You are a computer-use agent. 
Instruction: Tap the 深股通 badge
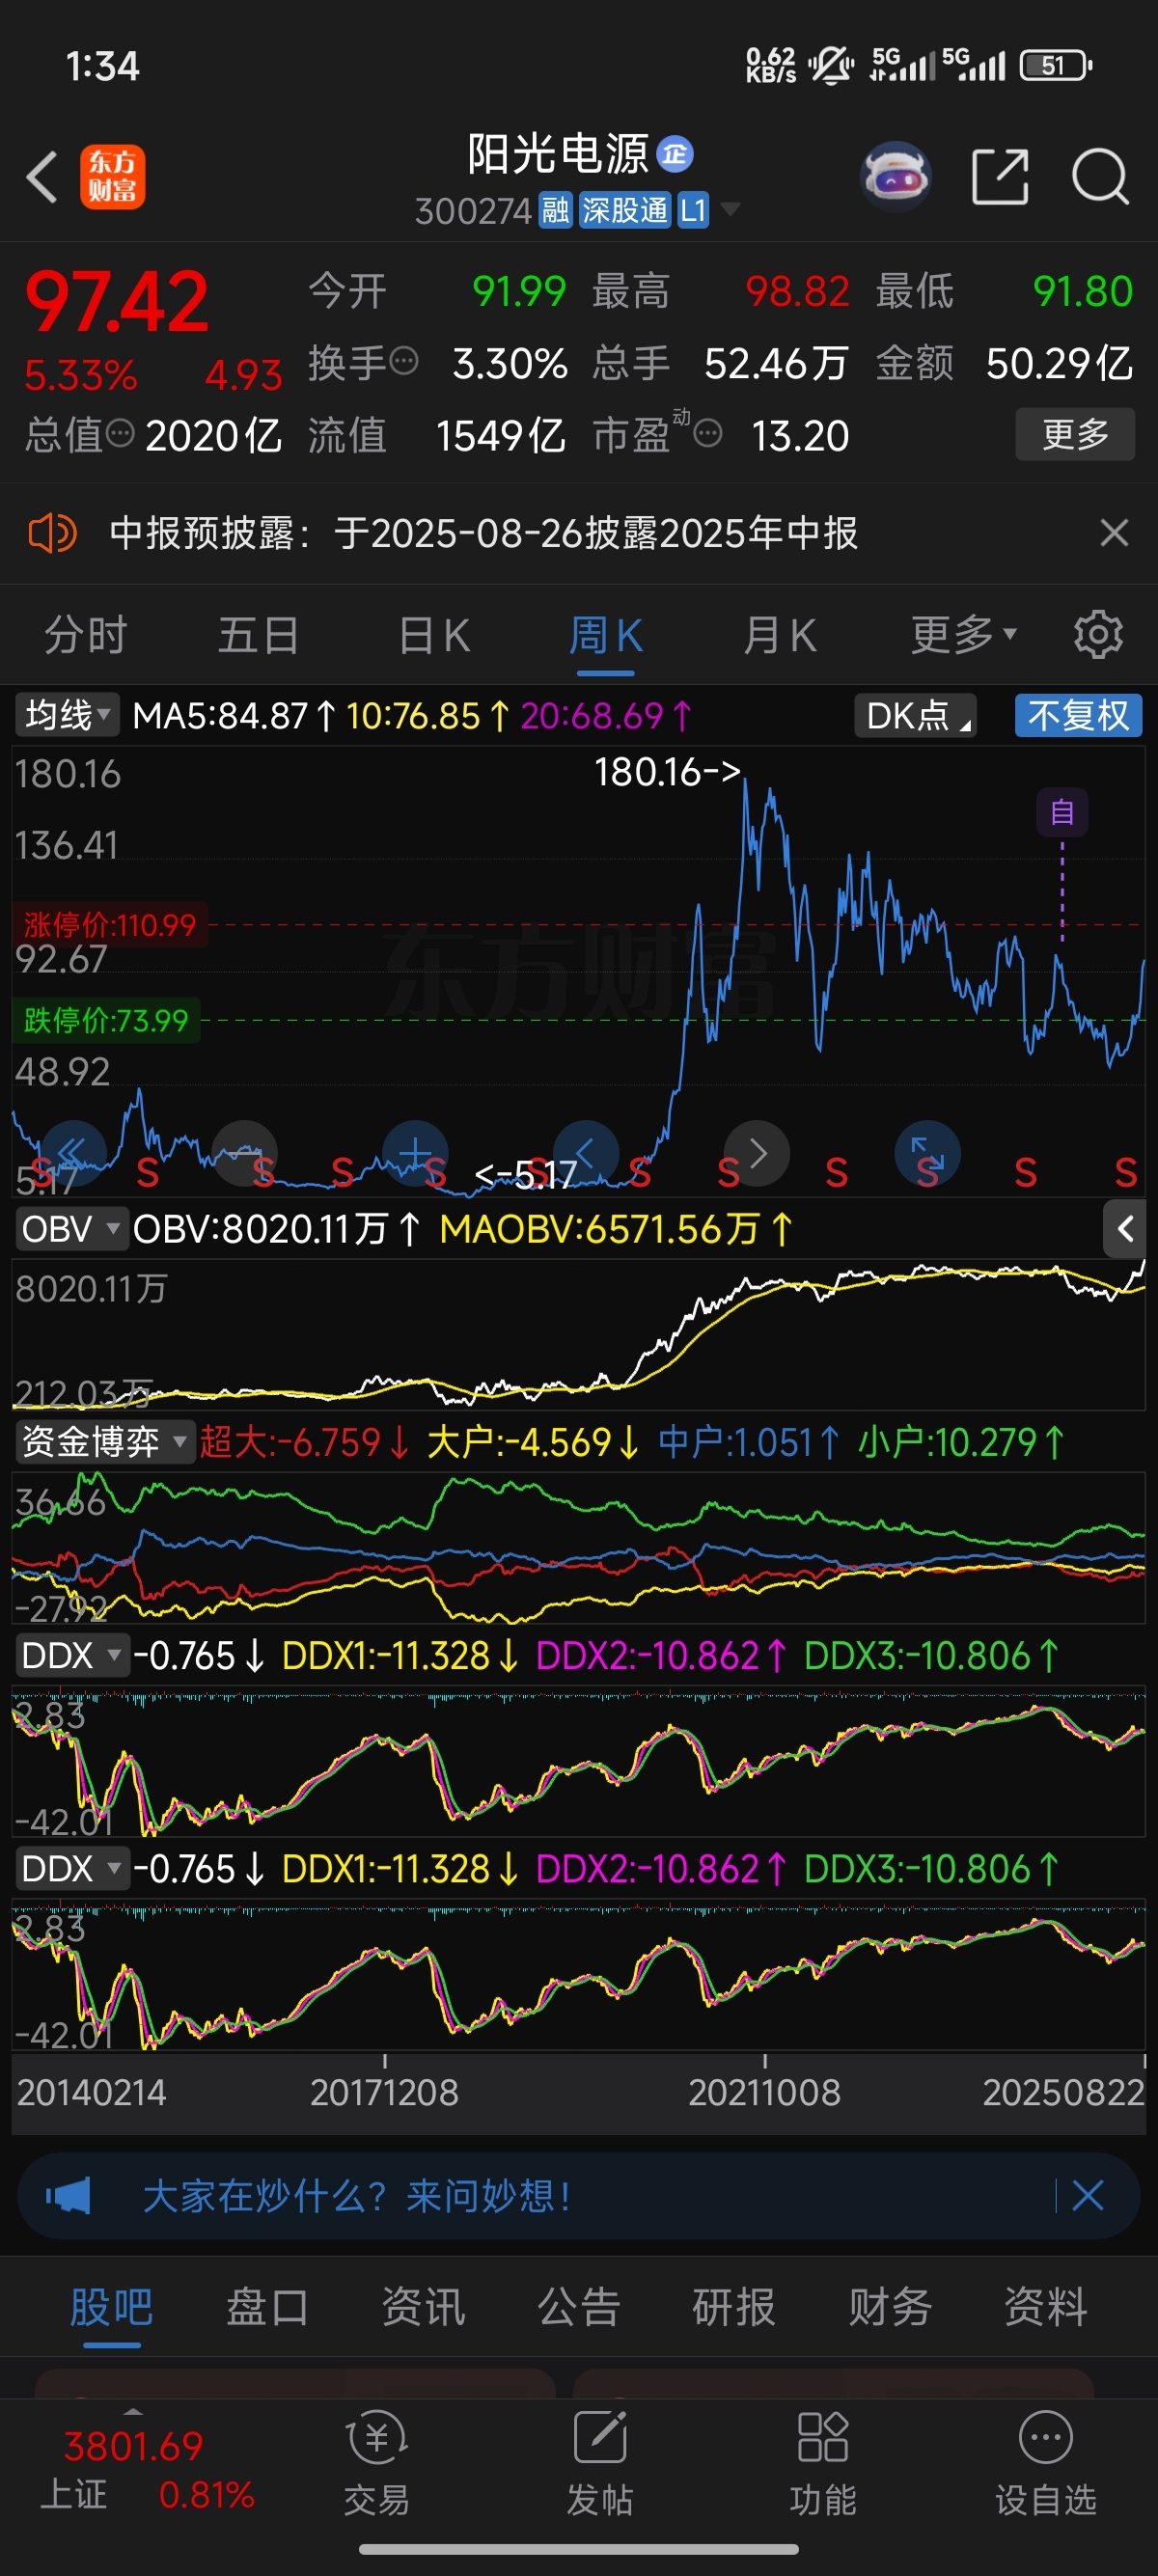click(x=625, y=210)
